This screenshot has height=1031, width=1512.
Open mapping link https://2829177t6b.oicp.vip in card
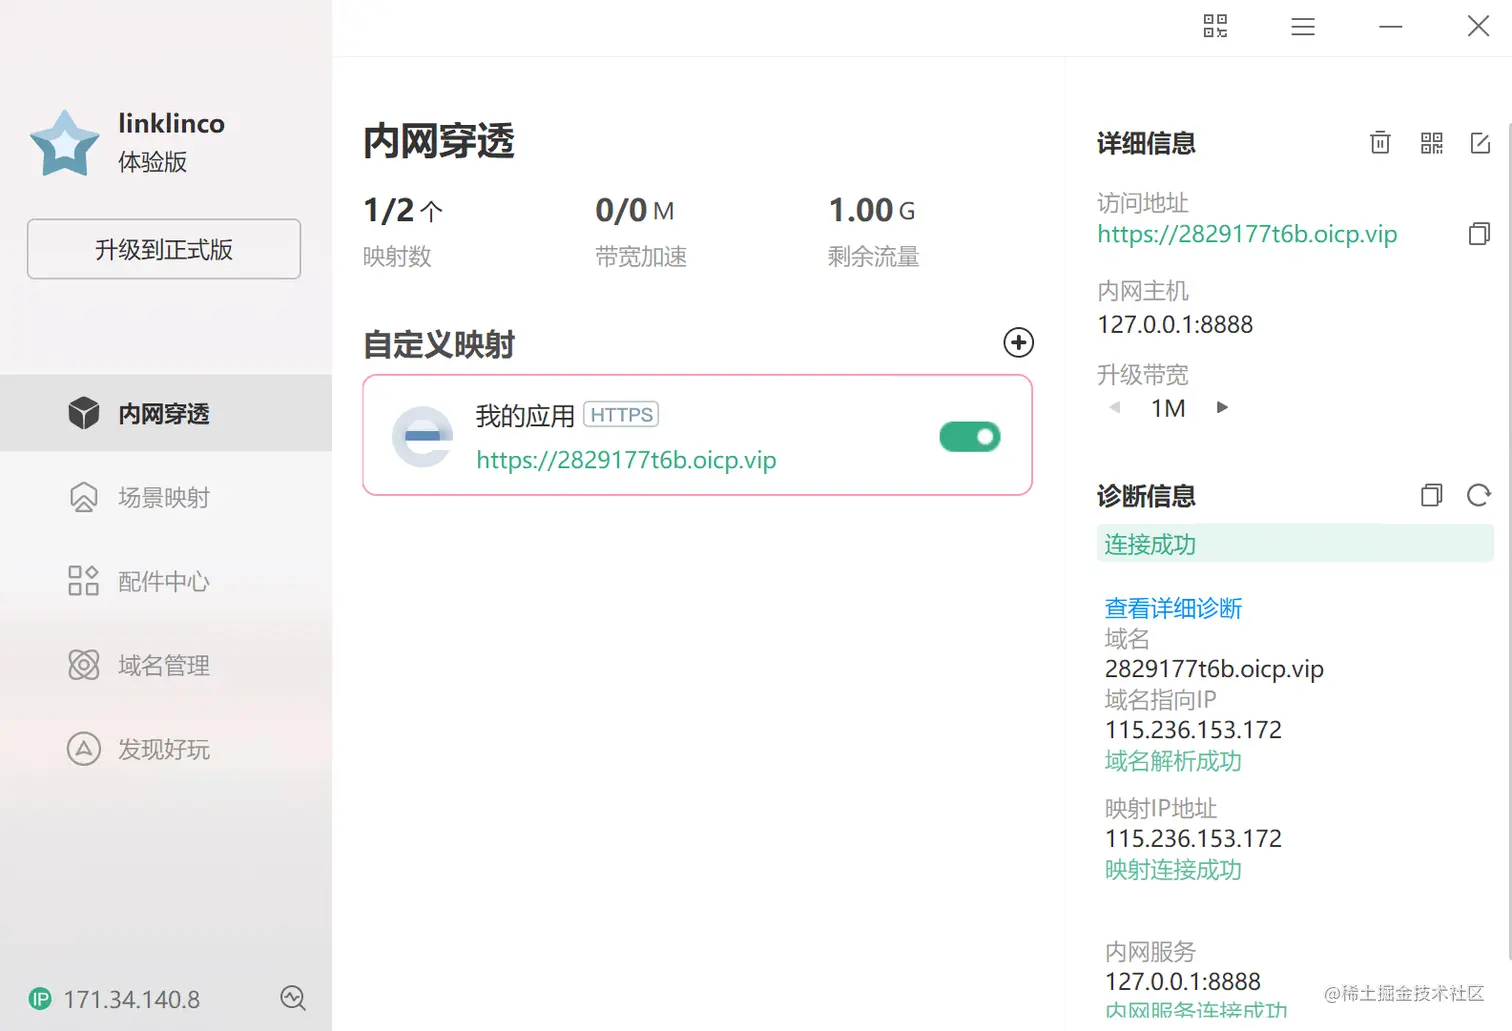pyautogui.click(x=626, y=460)
